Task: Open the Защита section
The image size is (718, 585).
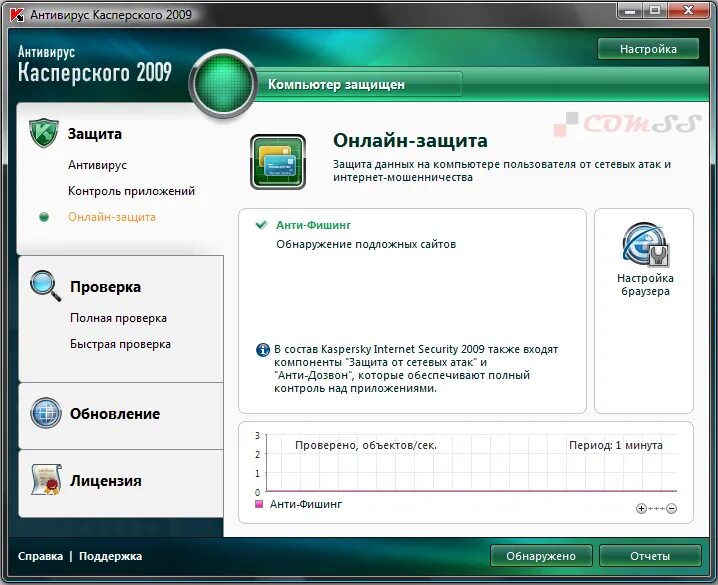Action: tap(95, 134)
